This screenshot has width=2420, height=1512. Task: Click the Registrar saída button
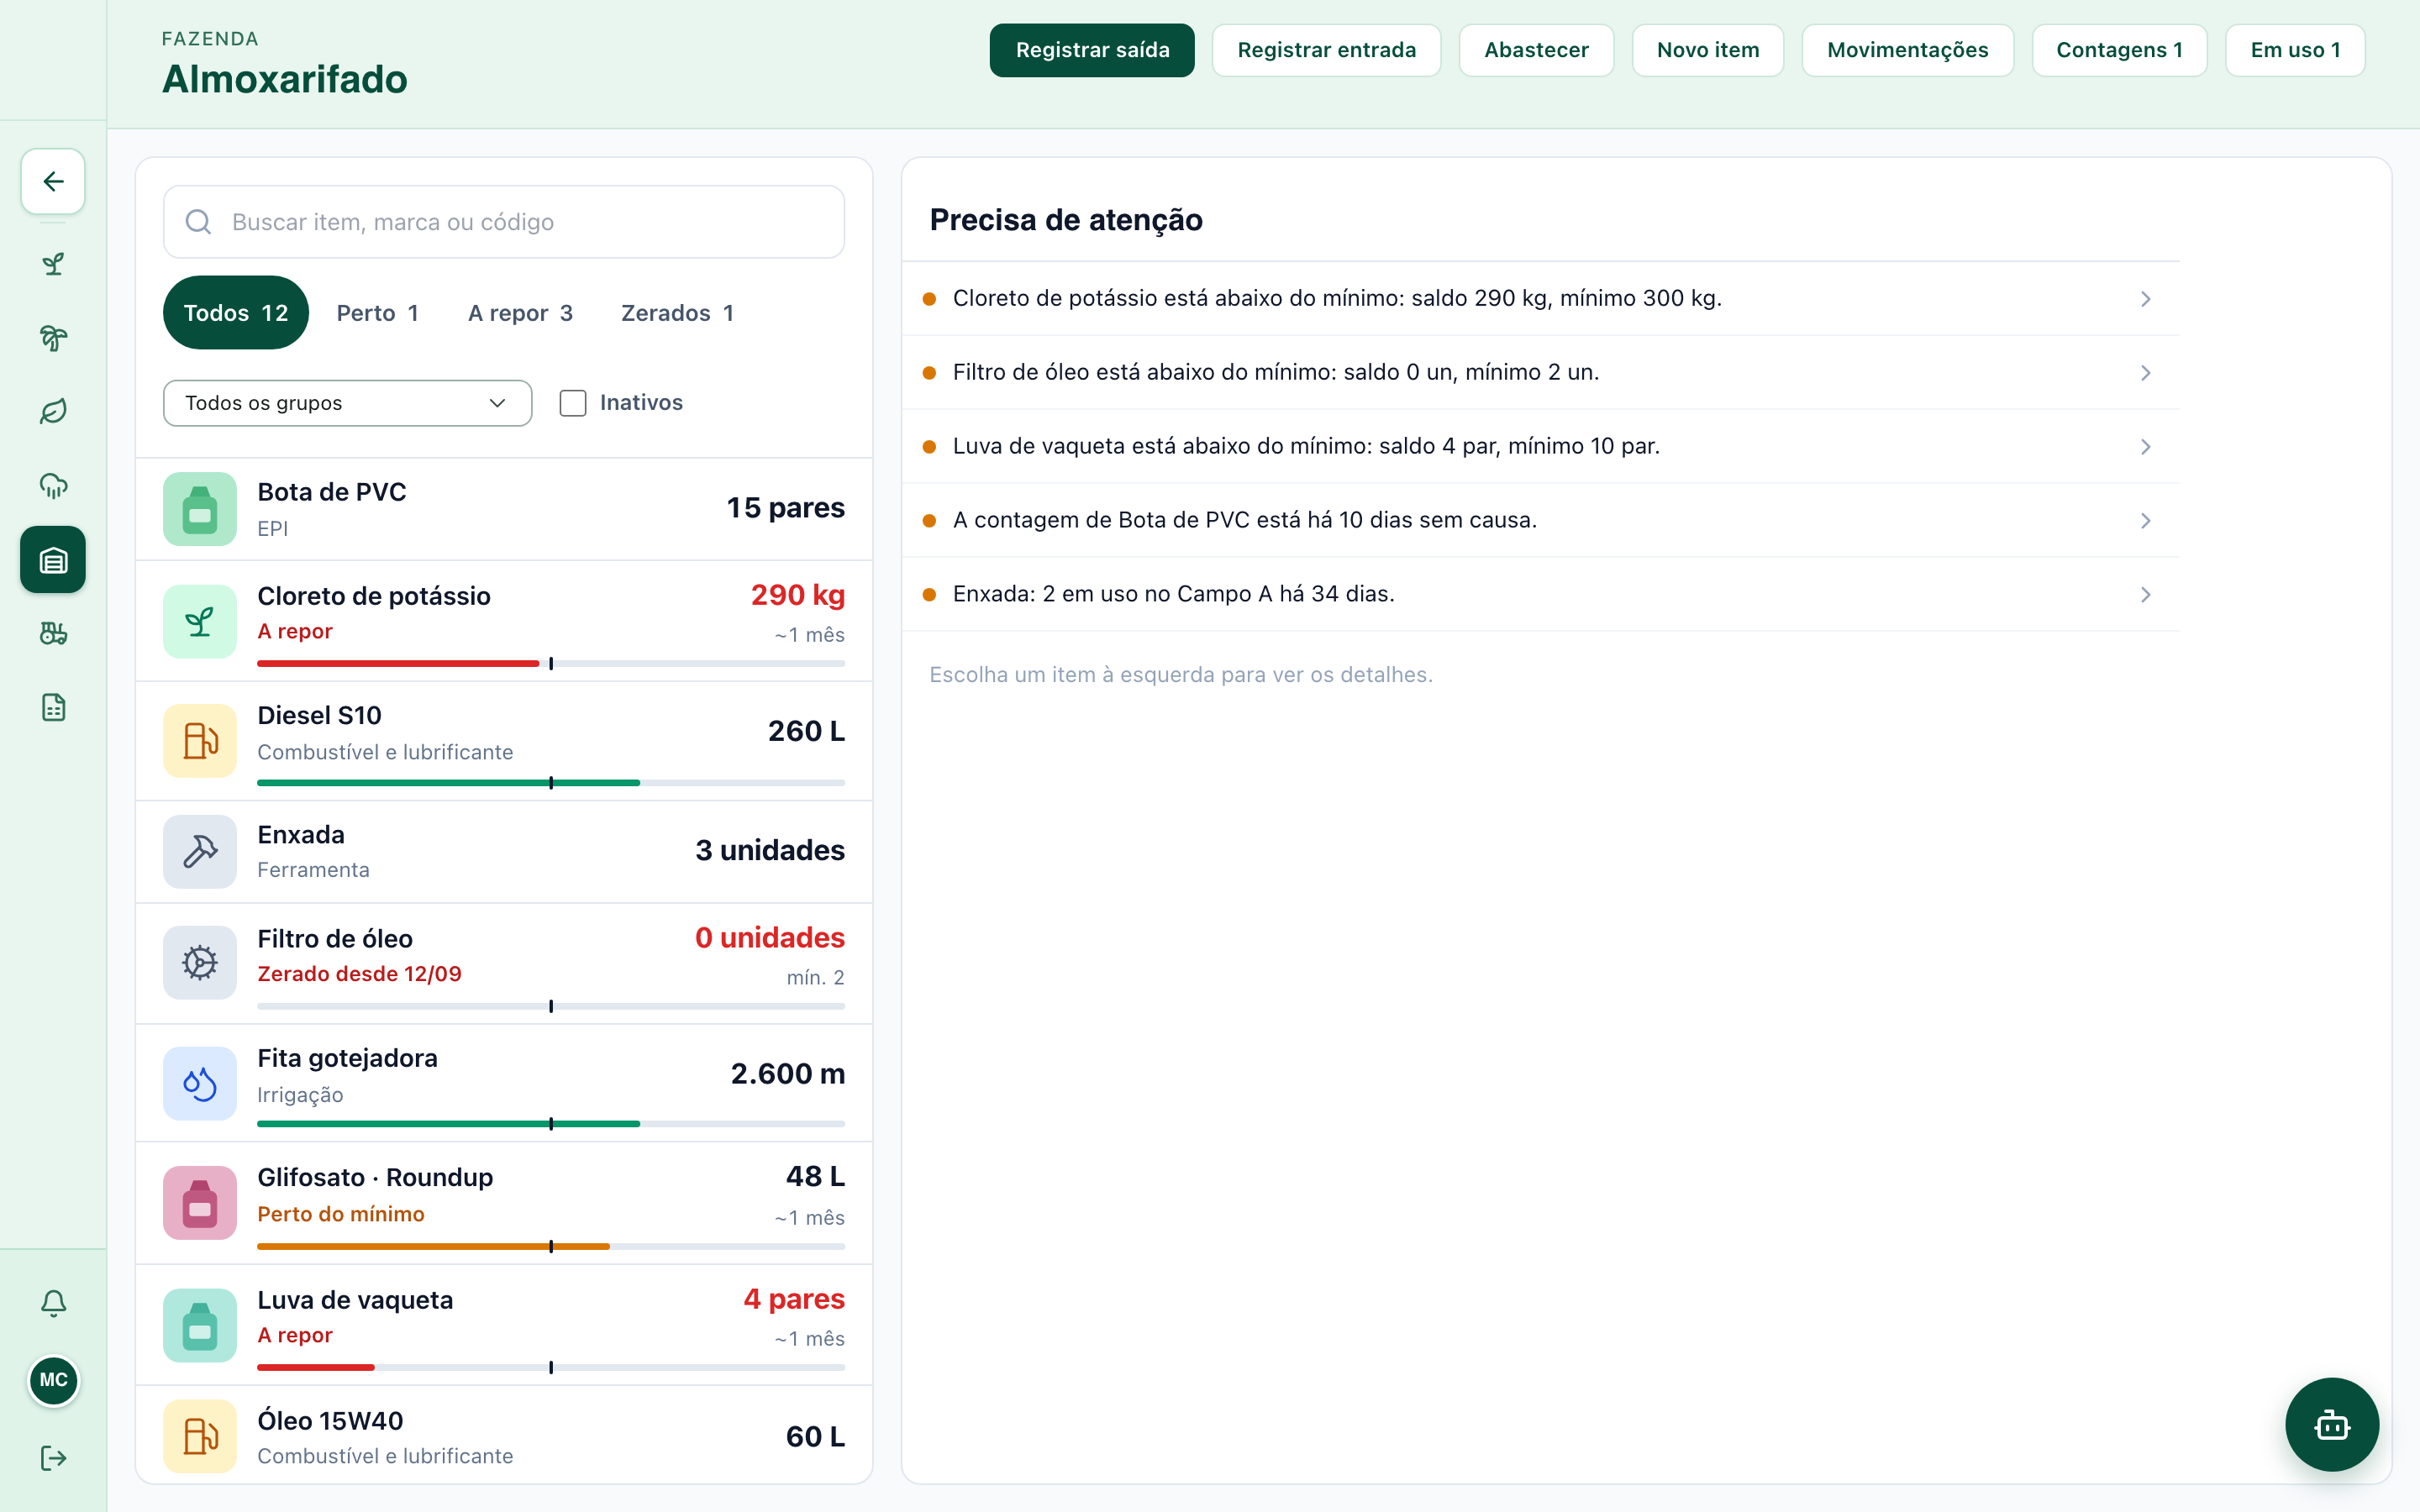(1092, 50)
